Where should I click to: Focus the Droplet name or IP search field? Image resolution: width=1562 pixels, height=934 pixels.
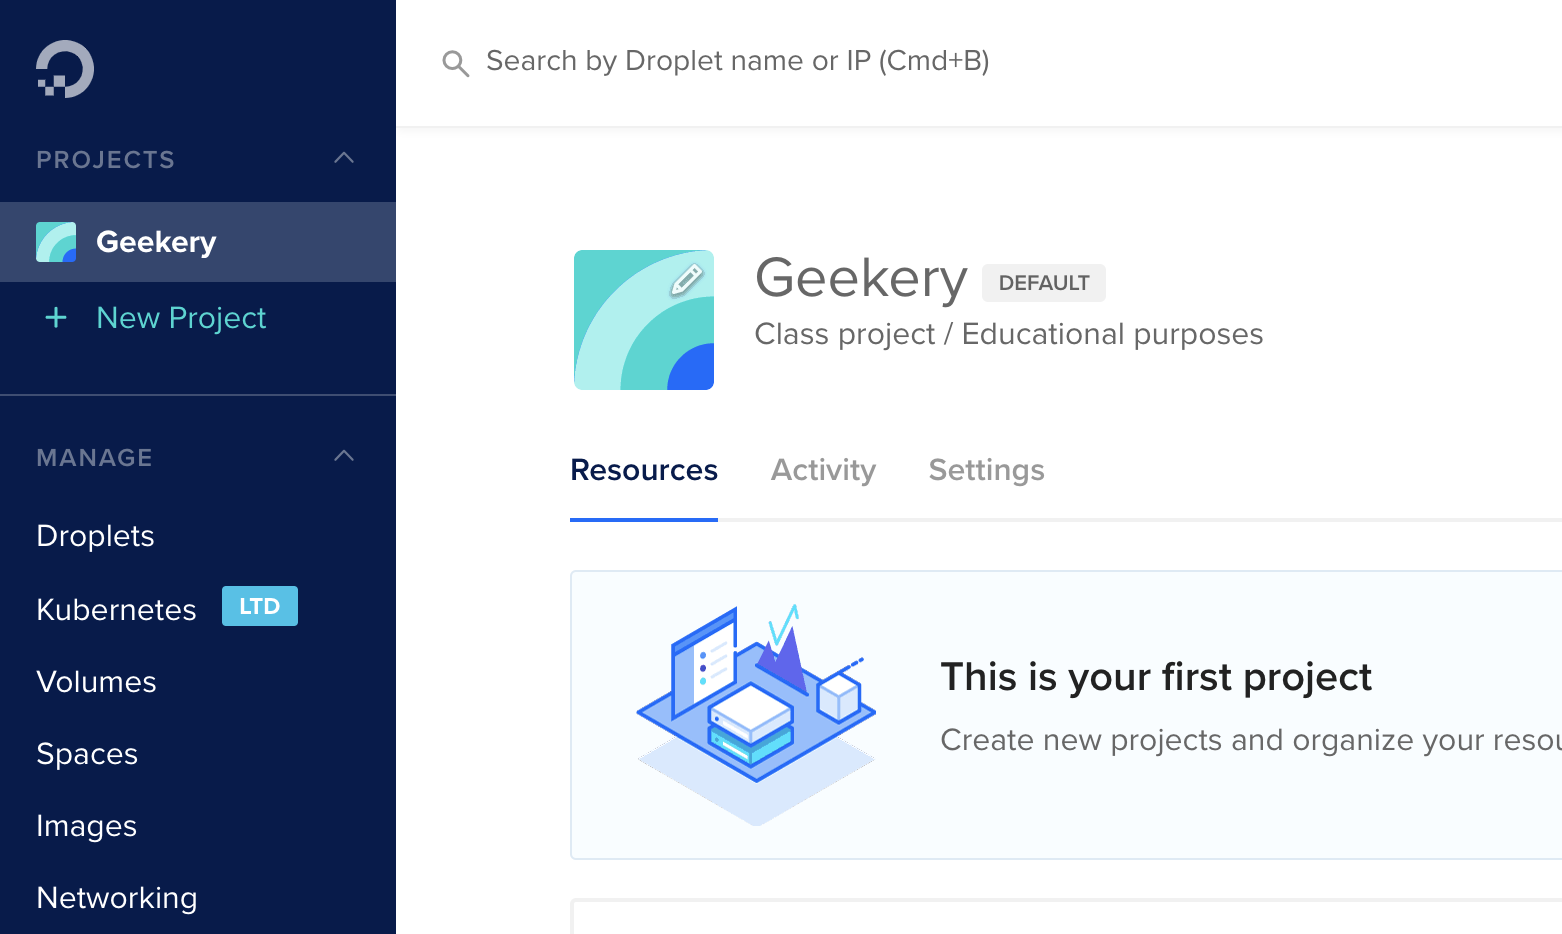(x=737, y=61)
